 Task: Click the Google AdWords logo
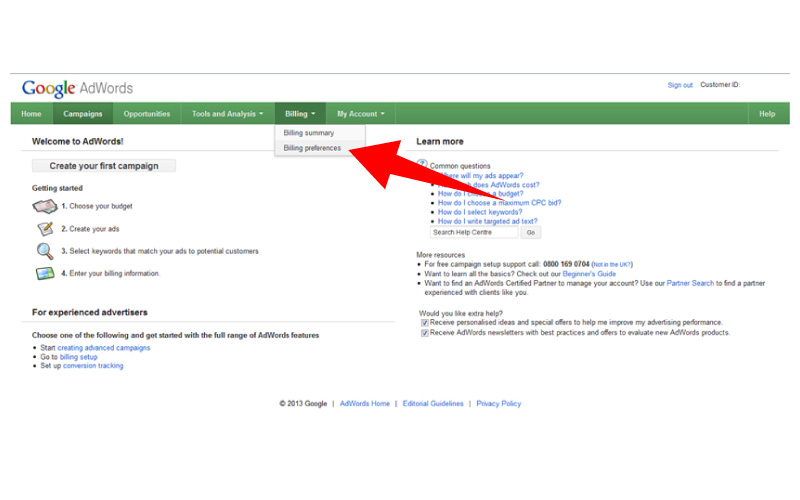click(x=77, y=88)
